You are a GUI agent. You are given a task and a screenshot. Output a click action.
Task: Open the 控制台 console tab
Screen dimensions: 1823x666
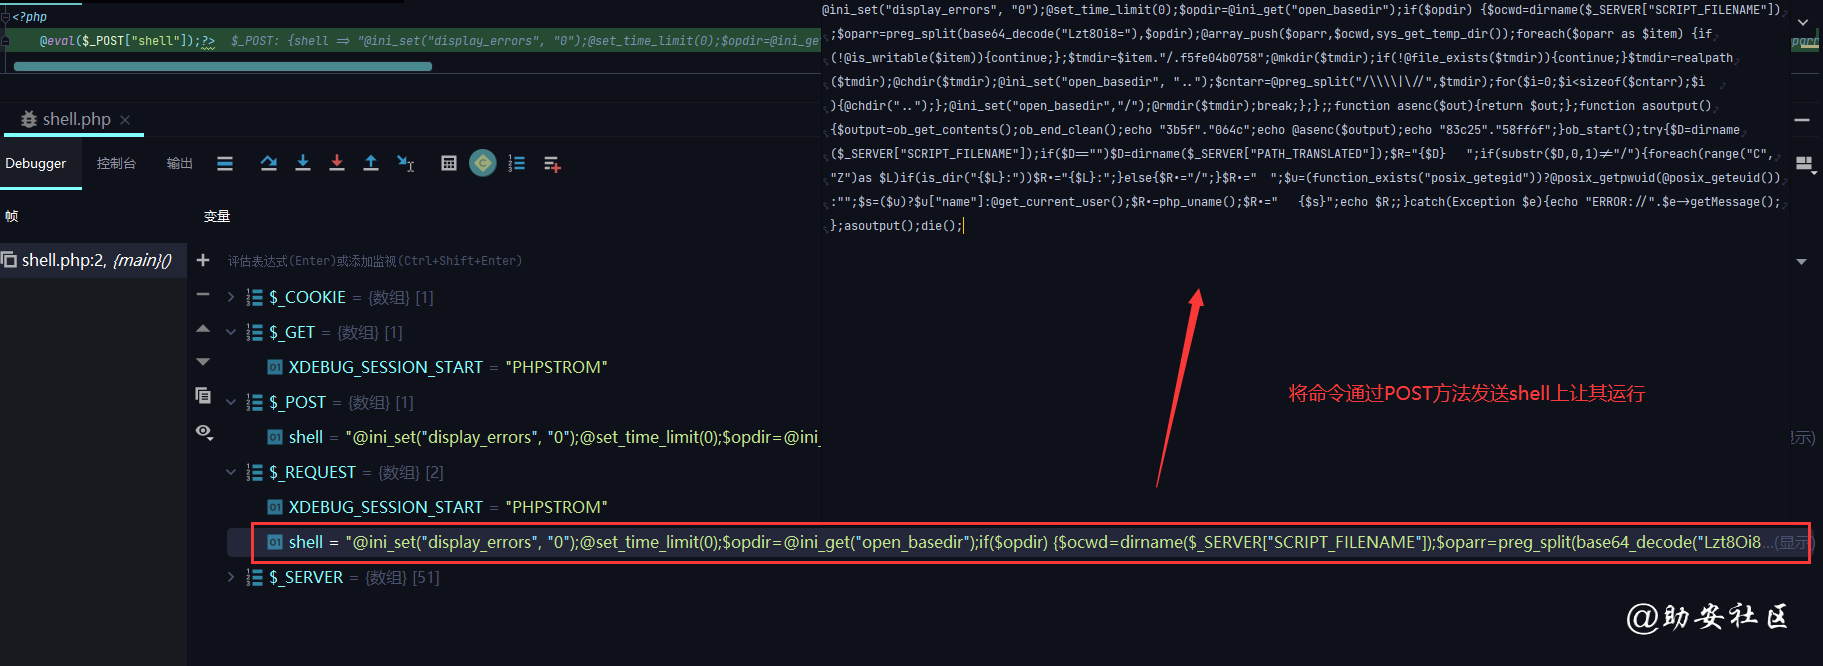[x=116, y=163]
